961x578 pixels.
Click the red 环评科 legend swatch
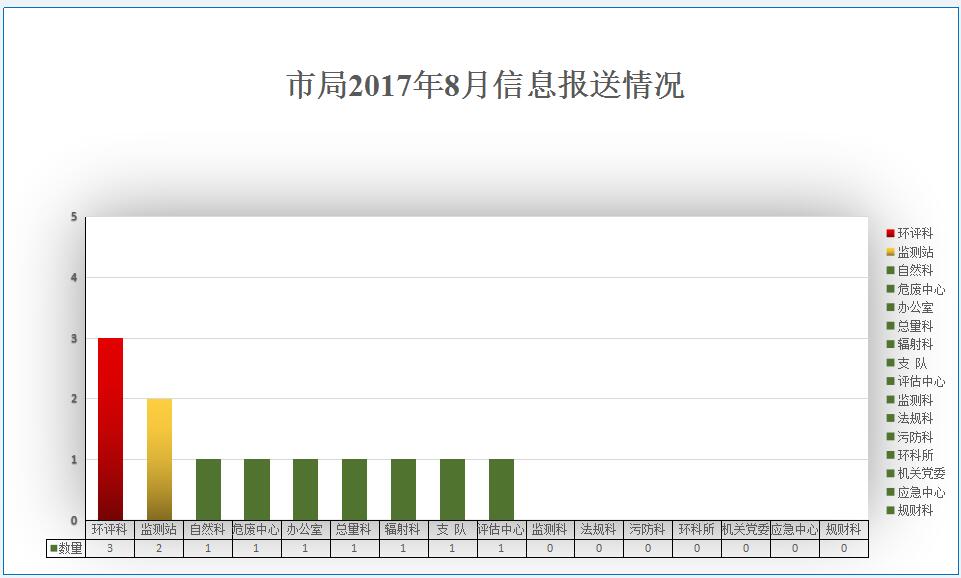(890, 233)
